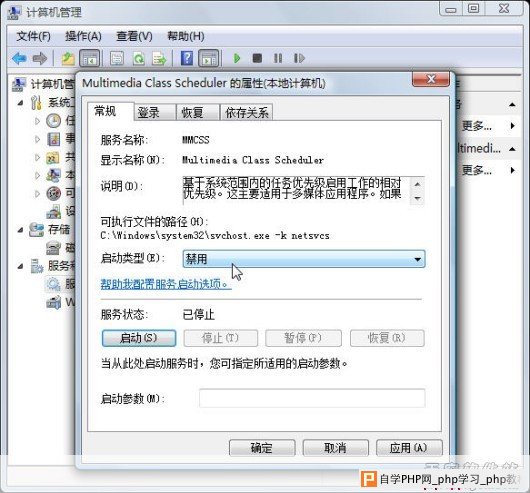This screenshot has width=530, height=493.
Task: Click the stop service square icon
Action: pos(257,58)
